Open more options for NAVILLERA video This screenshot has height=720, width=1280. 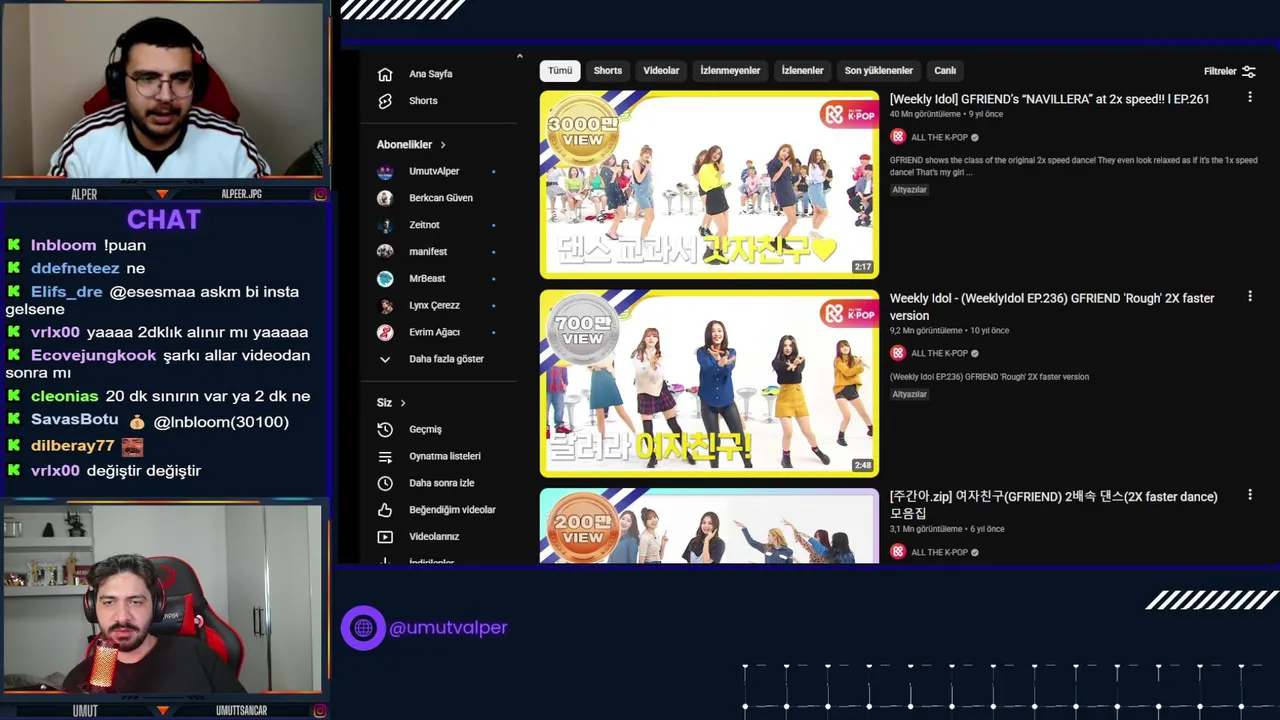(1249, 97)
